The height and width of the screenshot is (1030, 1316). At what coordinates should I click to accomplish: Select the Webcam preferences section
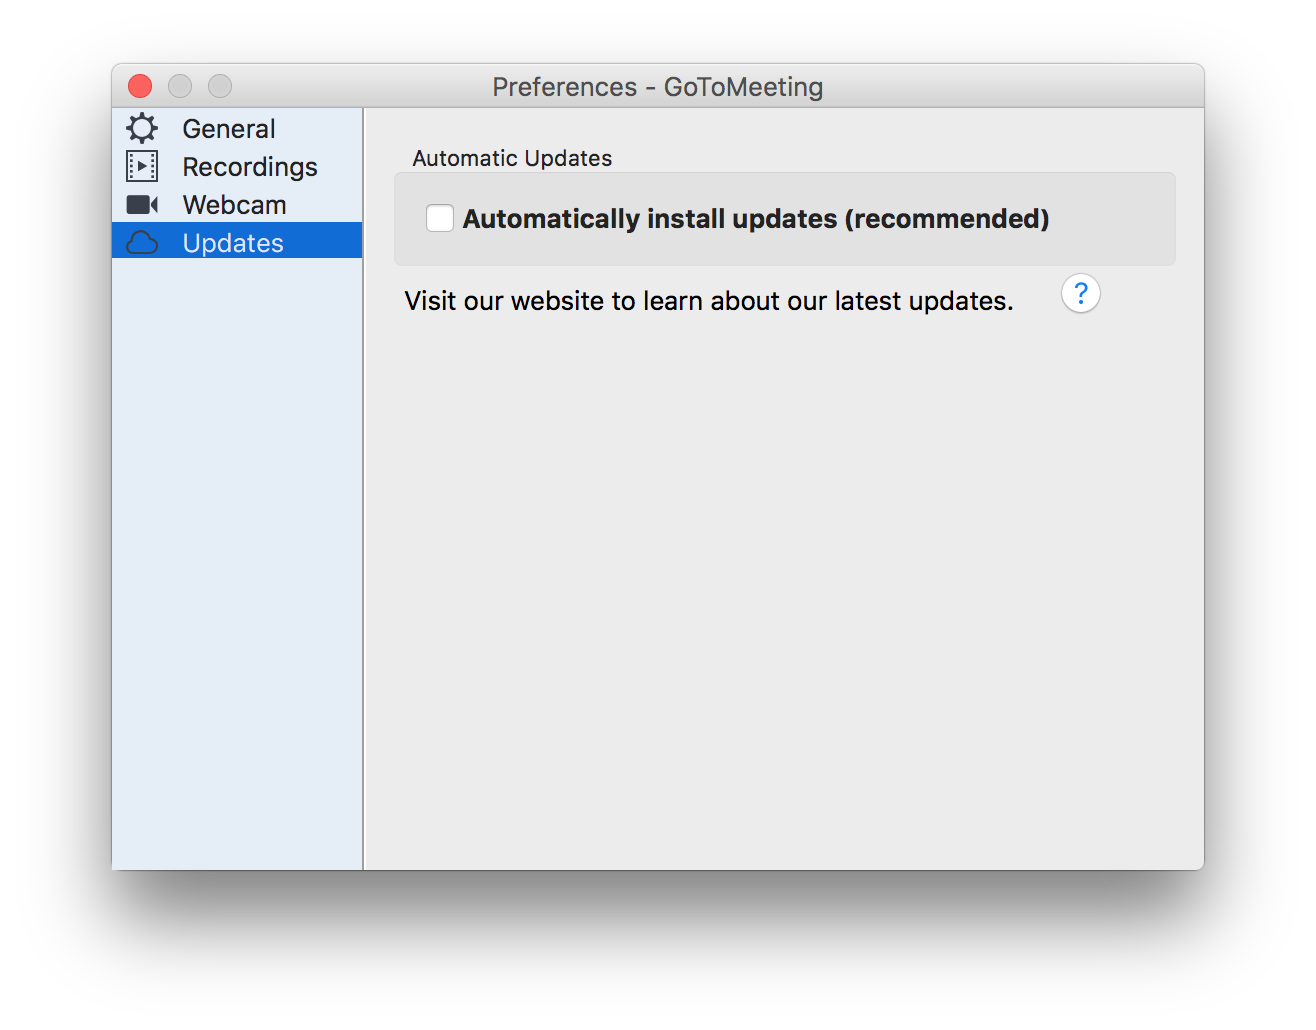(237, 204)
